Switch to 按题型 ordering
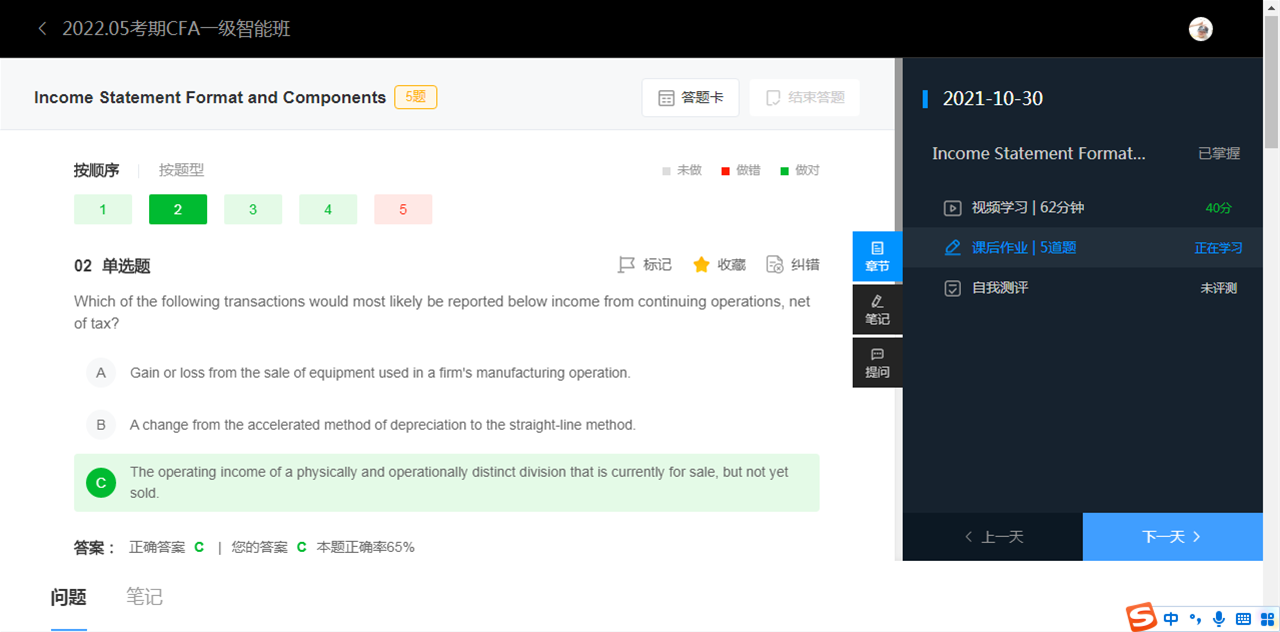Viewport: 1280px width, 632px height. [181, 170]
